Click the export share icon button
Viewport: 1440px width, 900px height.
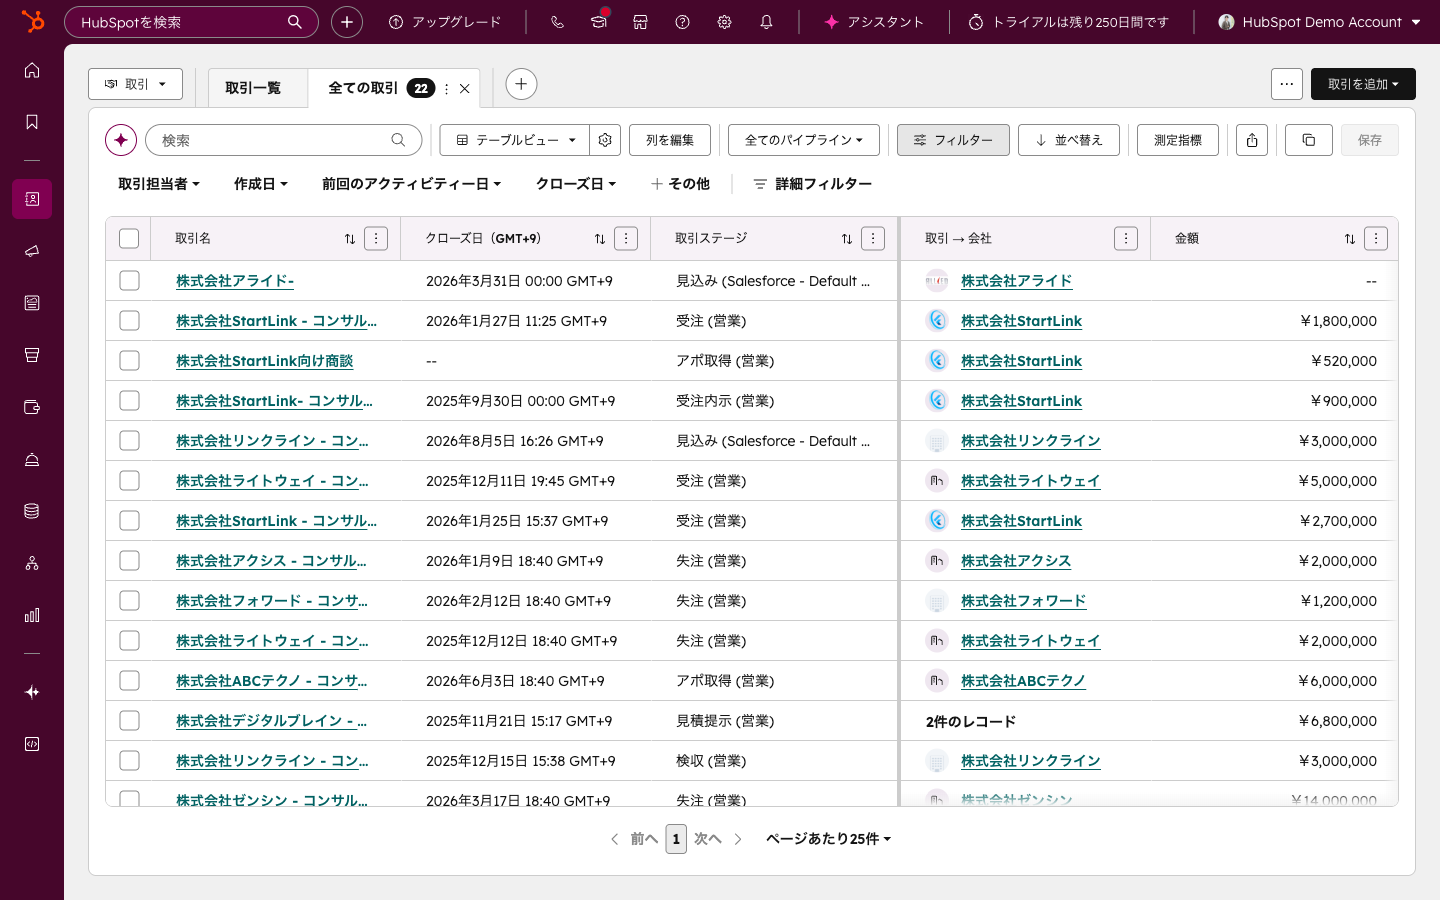click(x=1251, y=140)
